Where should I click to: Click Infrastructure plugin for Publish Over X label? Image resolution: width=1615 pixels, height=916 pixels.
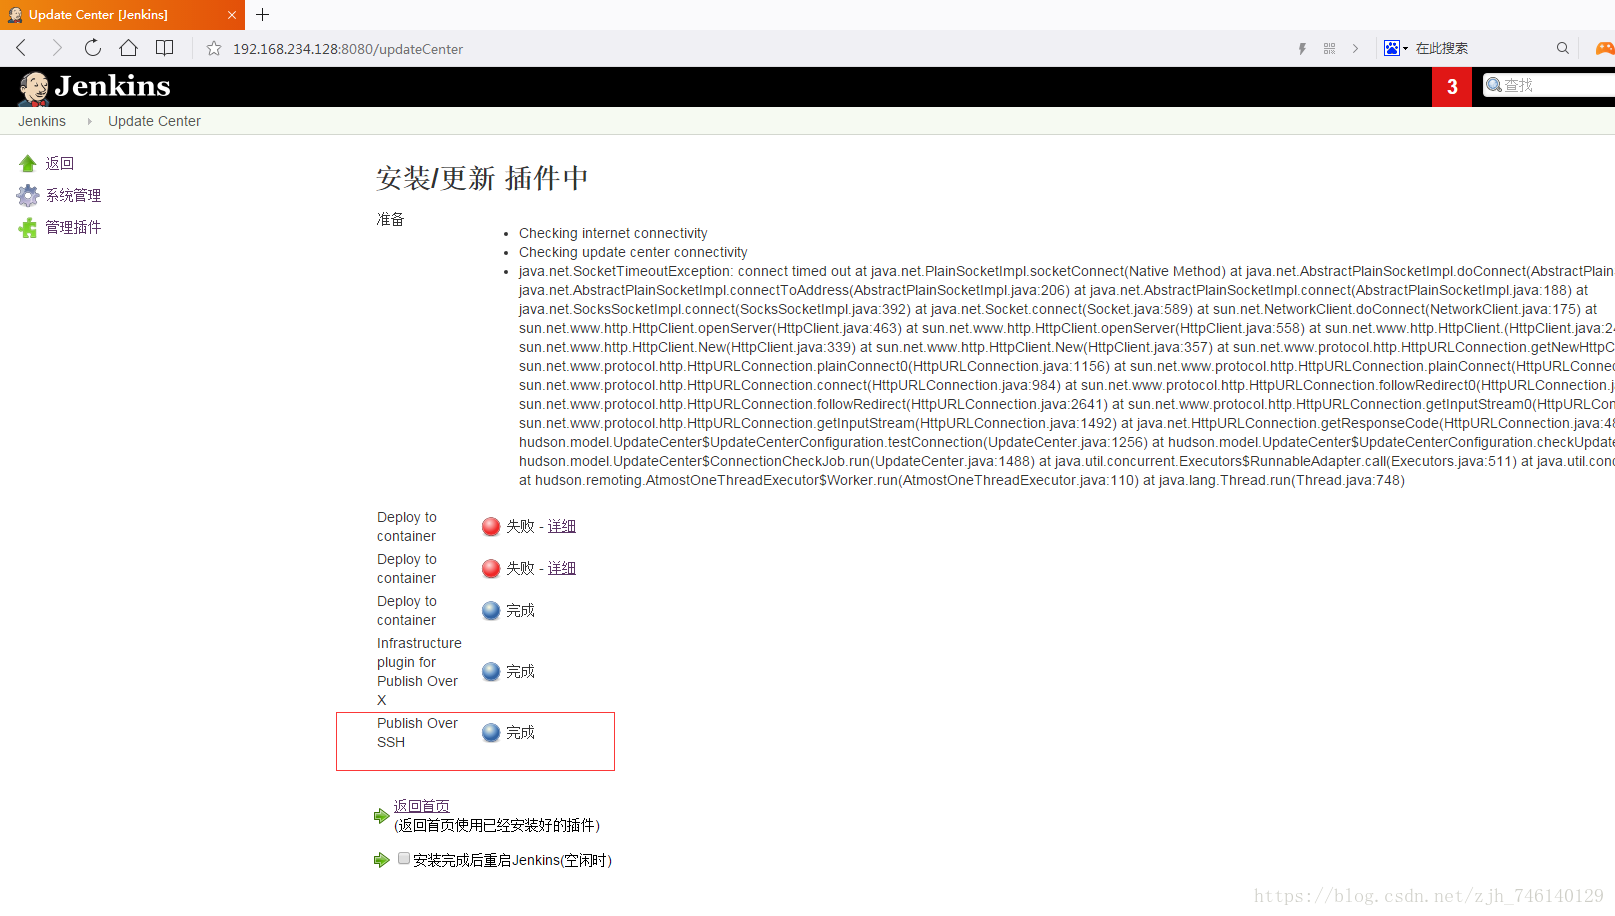click(x=419, y=671)
